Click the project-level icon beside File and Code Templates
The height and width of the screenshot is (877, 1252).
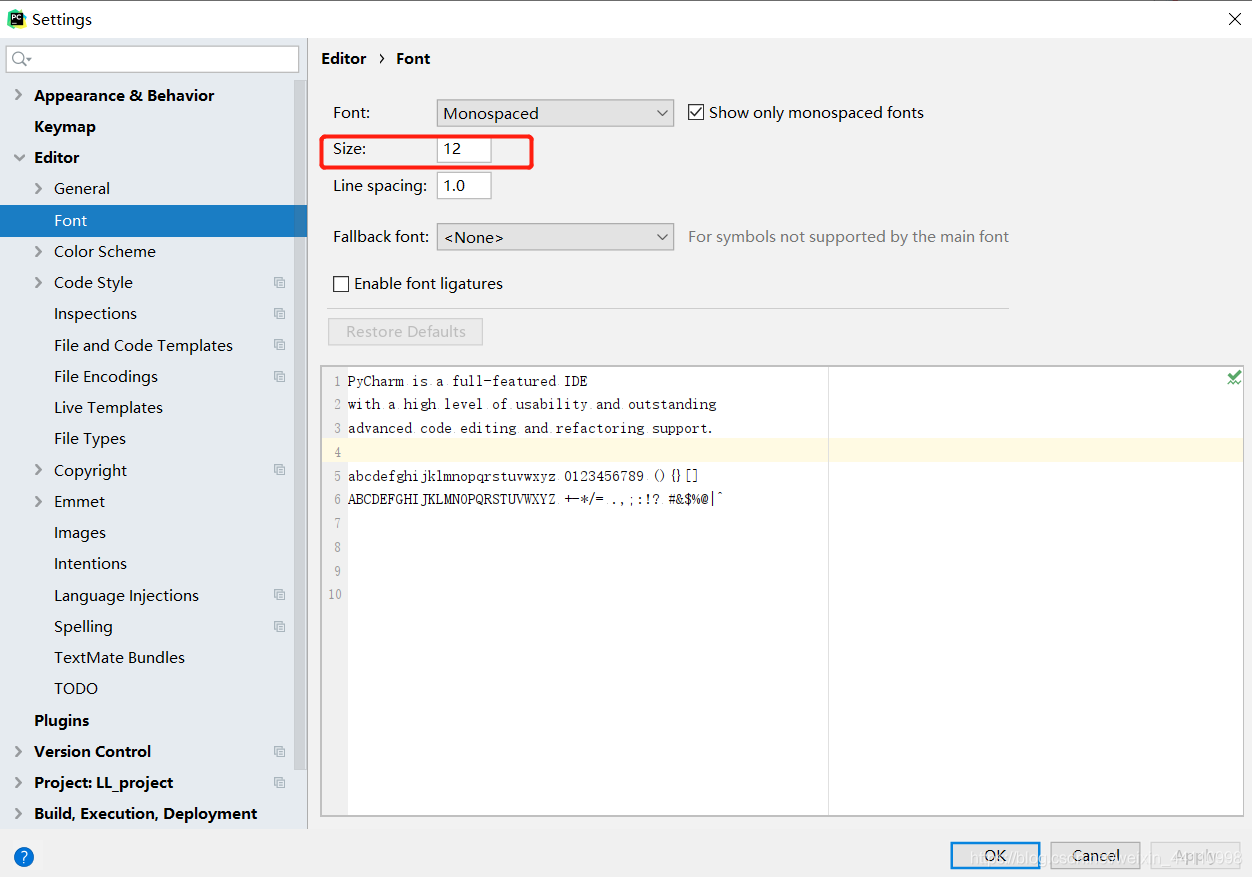click(x=279, y=345)
